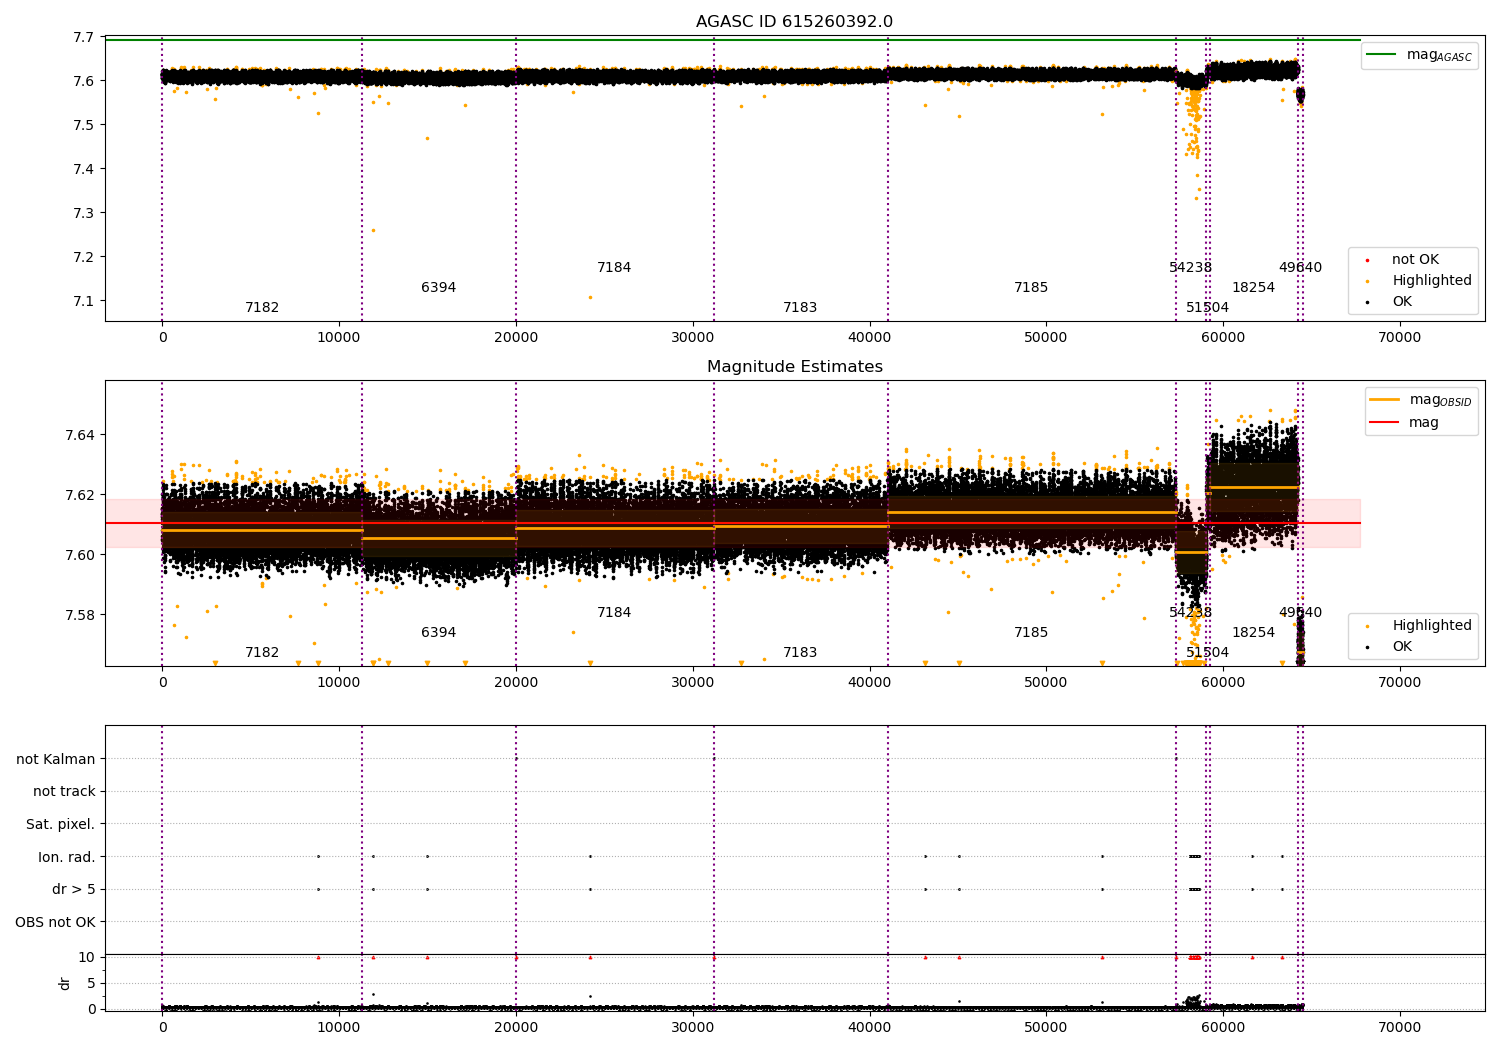Click the orange outlier point near 7.47 in the top plot
Viewport: 1500px width, 1050px height.
[427, 138]
